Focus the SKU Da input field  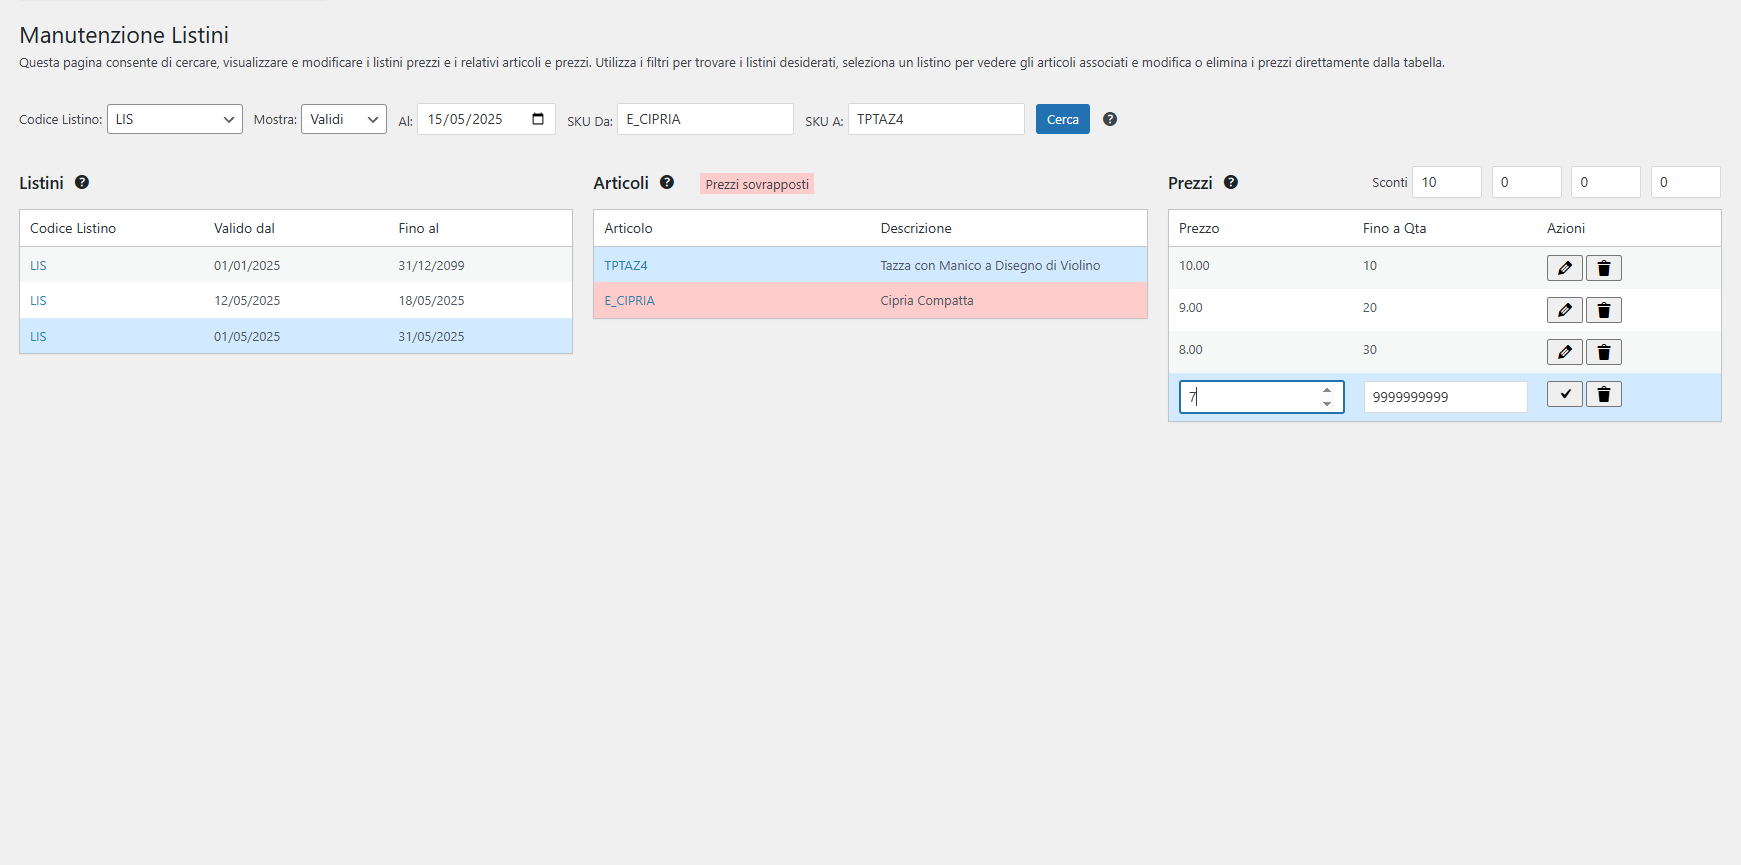click(705, 119)
